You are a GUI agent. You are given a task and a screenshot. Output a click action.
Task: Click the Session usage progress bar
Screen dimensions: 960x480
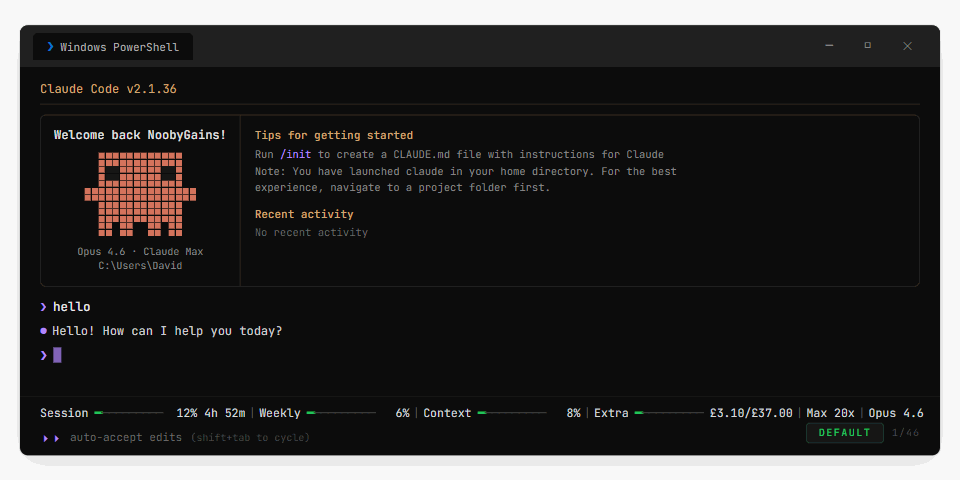pos(129,413)
